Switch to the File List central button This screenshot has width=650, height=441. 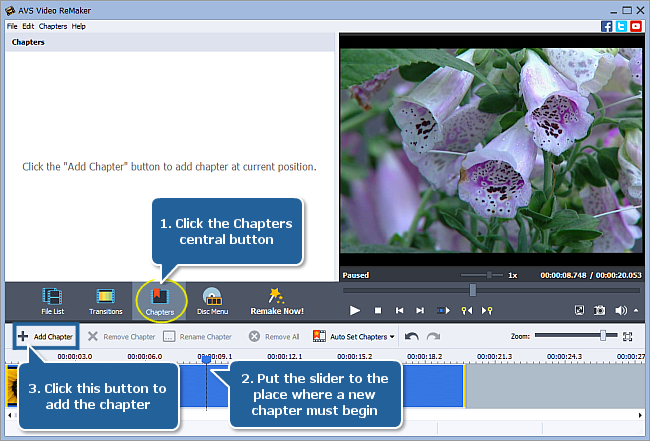pyautogui.click(x=53, y=301)
